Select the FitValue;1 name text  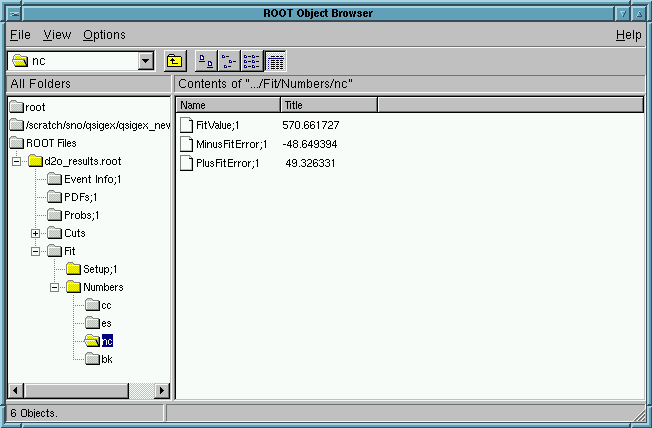coord(217,125)
